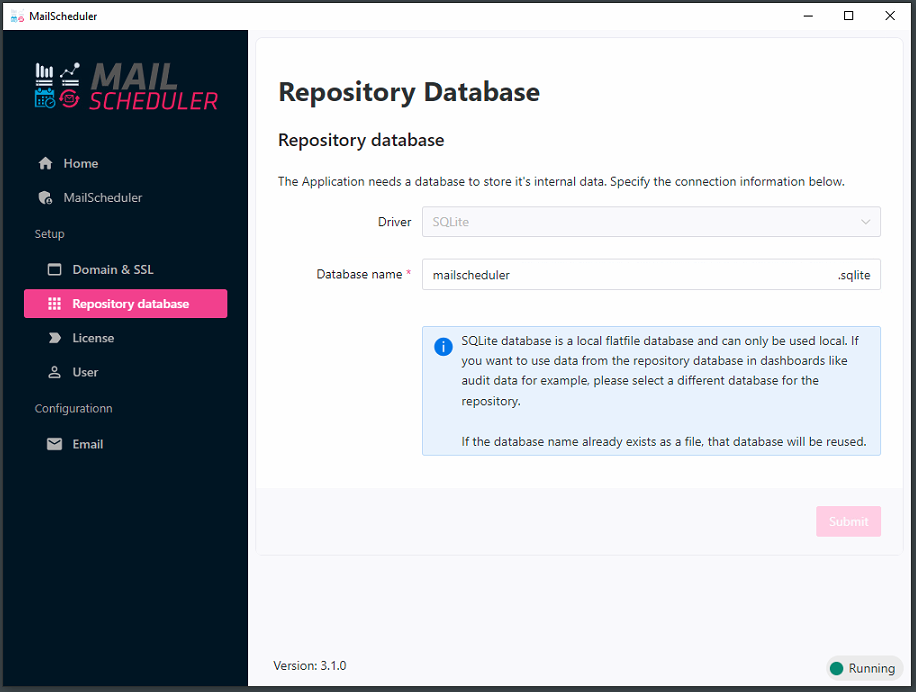
Task: Open the License setup page
Action: [126, 338]
